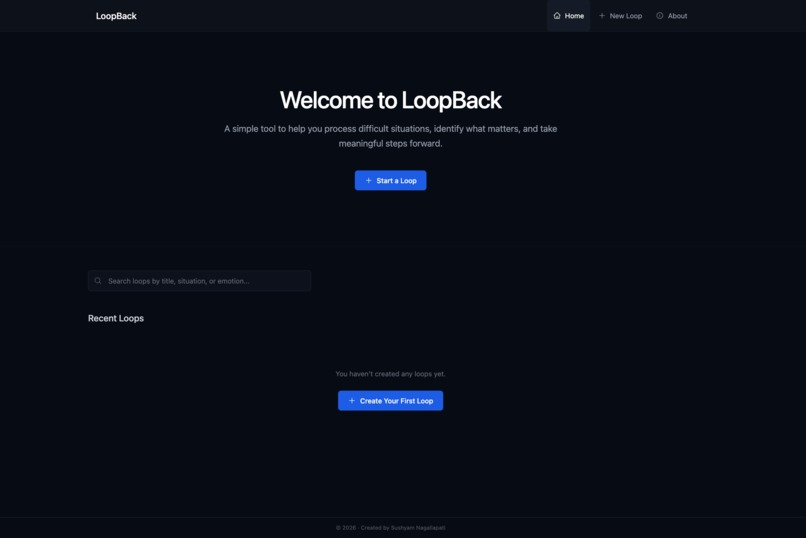Select the Recent Loops heading
Image resolution: width=806 pixels, height=538 pixels.
116,318
